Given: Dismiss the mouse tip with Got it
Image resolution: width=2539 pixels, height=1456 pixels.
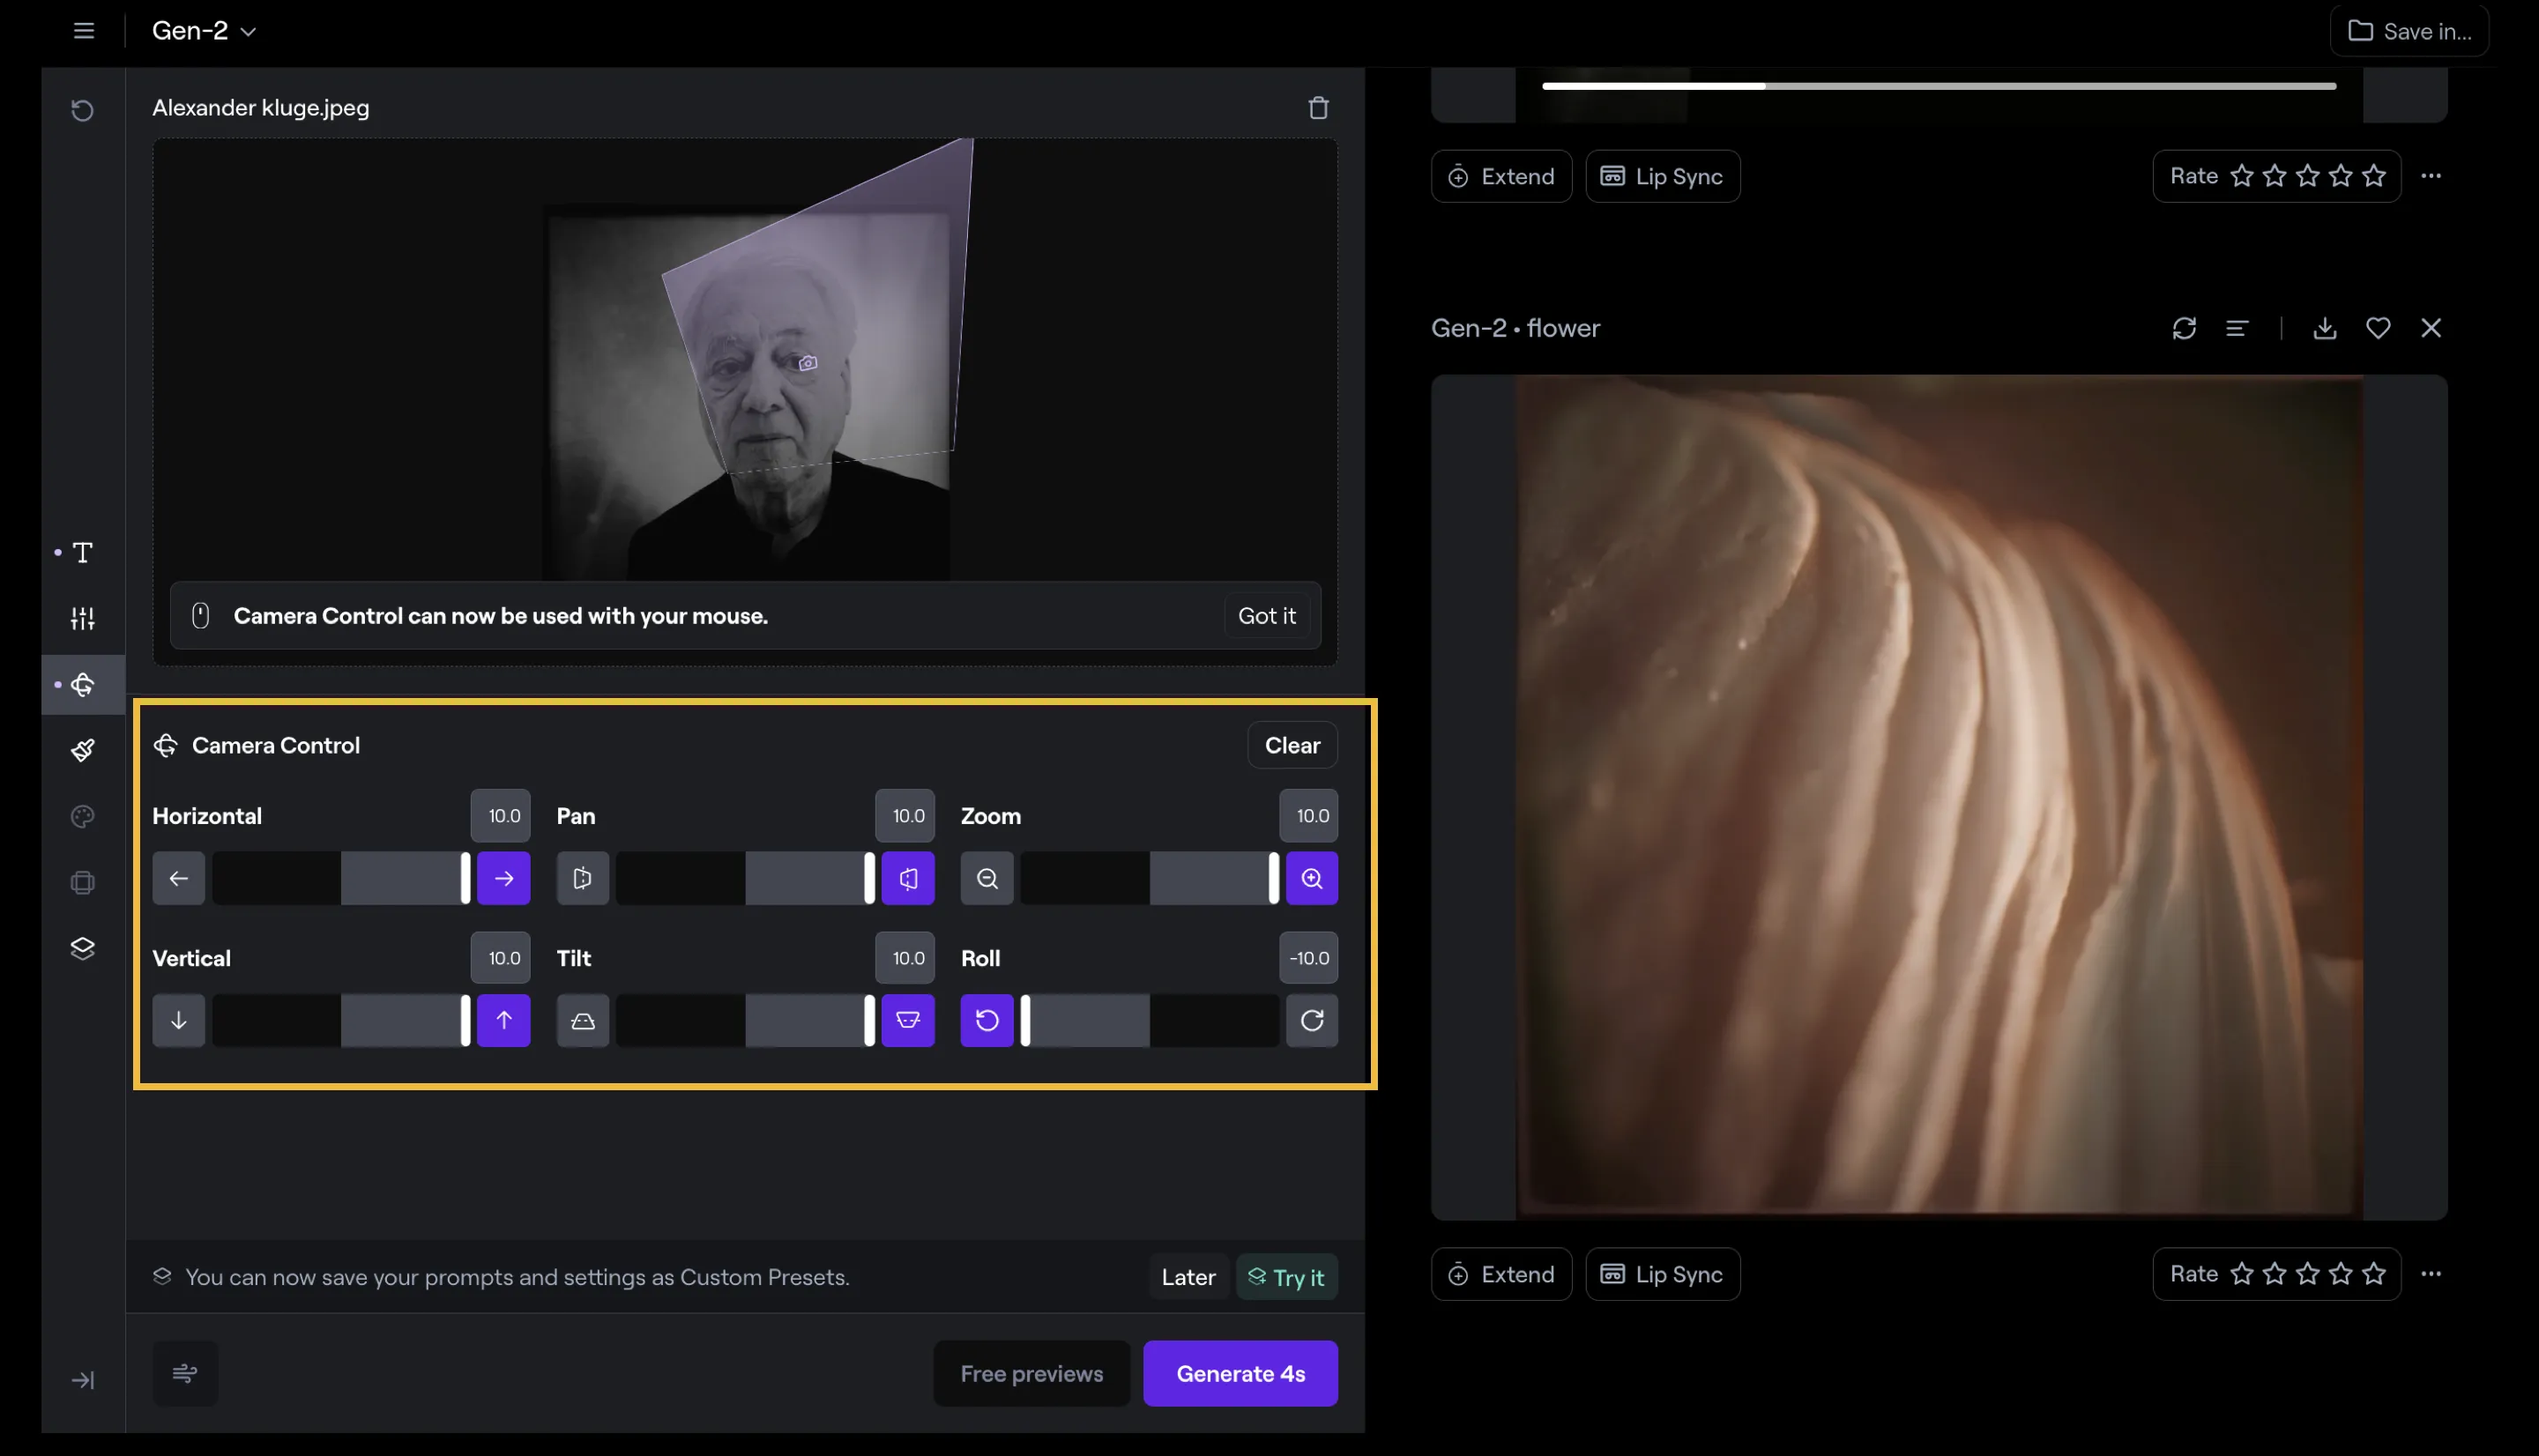Looking at the screenshot, I should click(1266, 616).
